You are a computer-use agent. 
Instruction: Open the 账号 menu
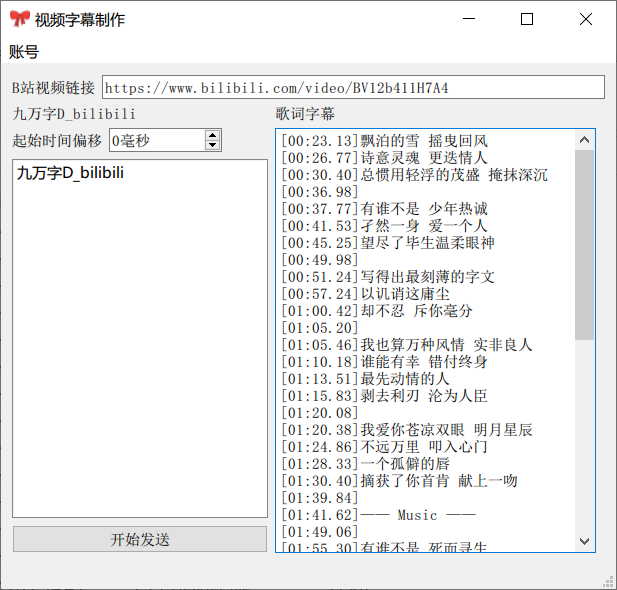24,52
